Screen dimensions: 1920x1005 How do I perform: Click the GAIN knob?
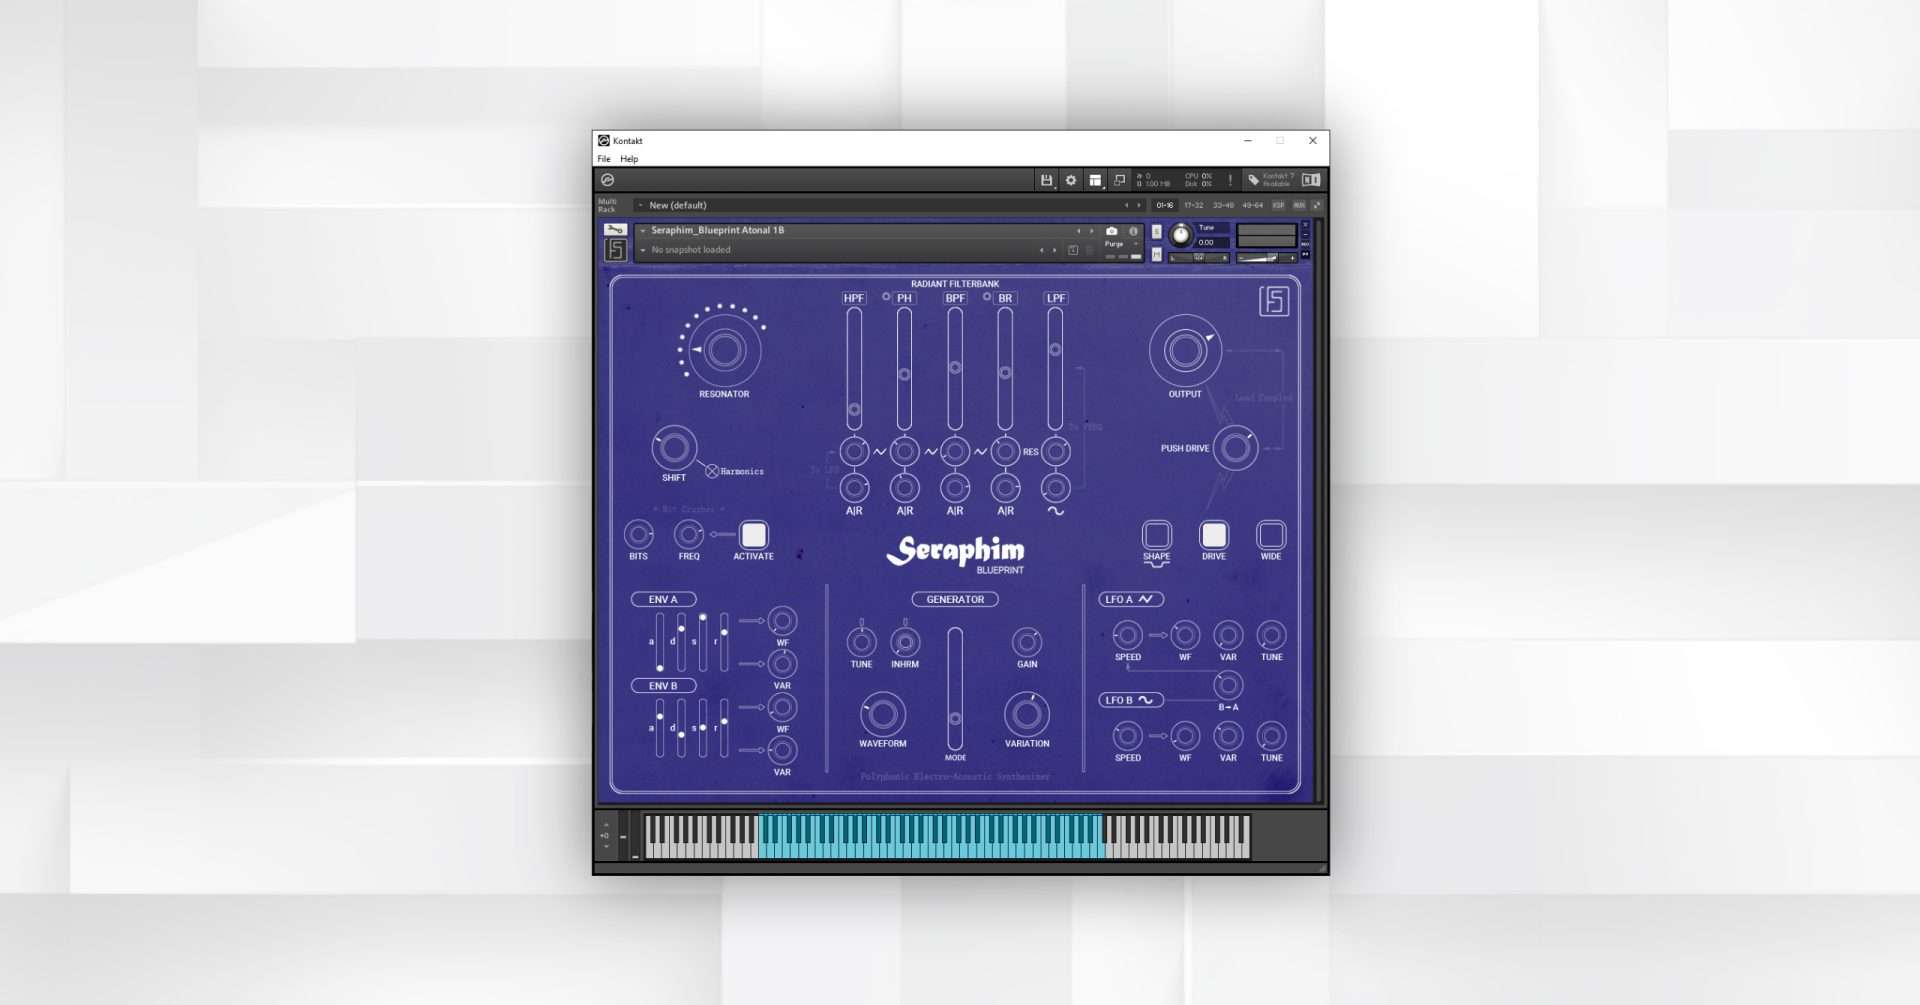1027,641
